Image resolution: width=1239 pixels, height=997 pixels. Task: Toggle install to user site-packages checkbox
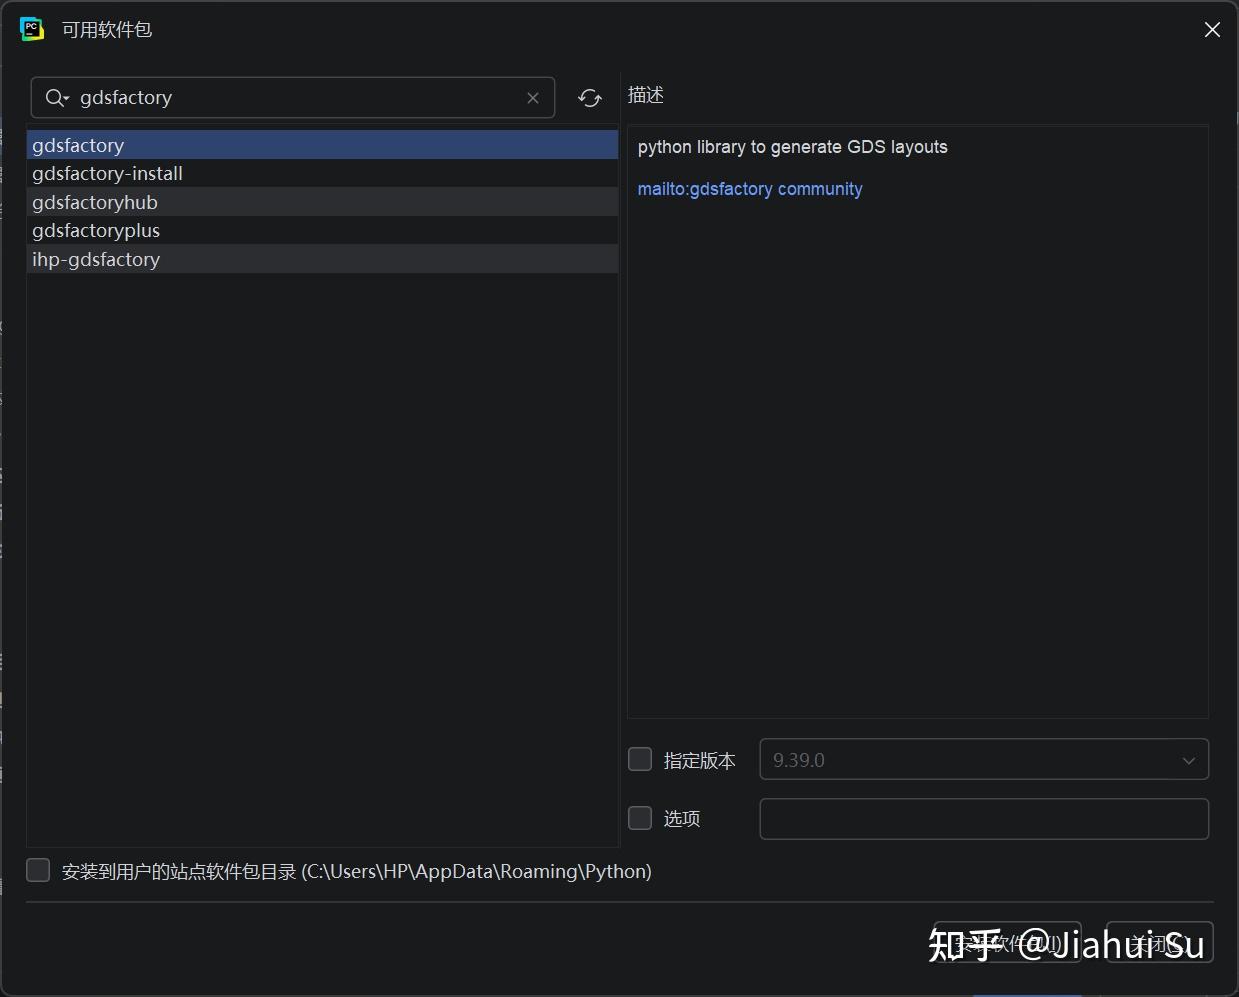[38, 870]
